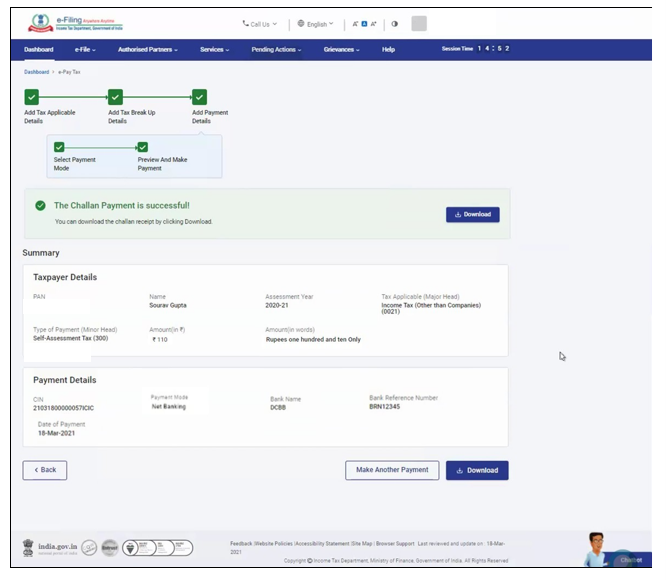Click the Dashboard breadcrumb link

[x=36, y=73]
